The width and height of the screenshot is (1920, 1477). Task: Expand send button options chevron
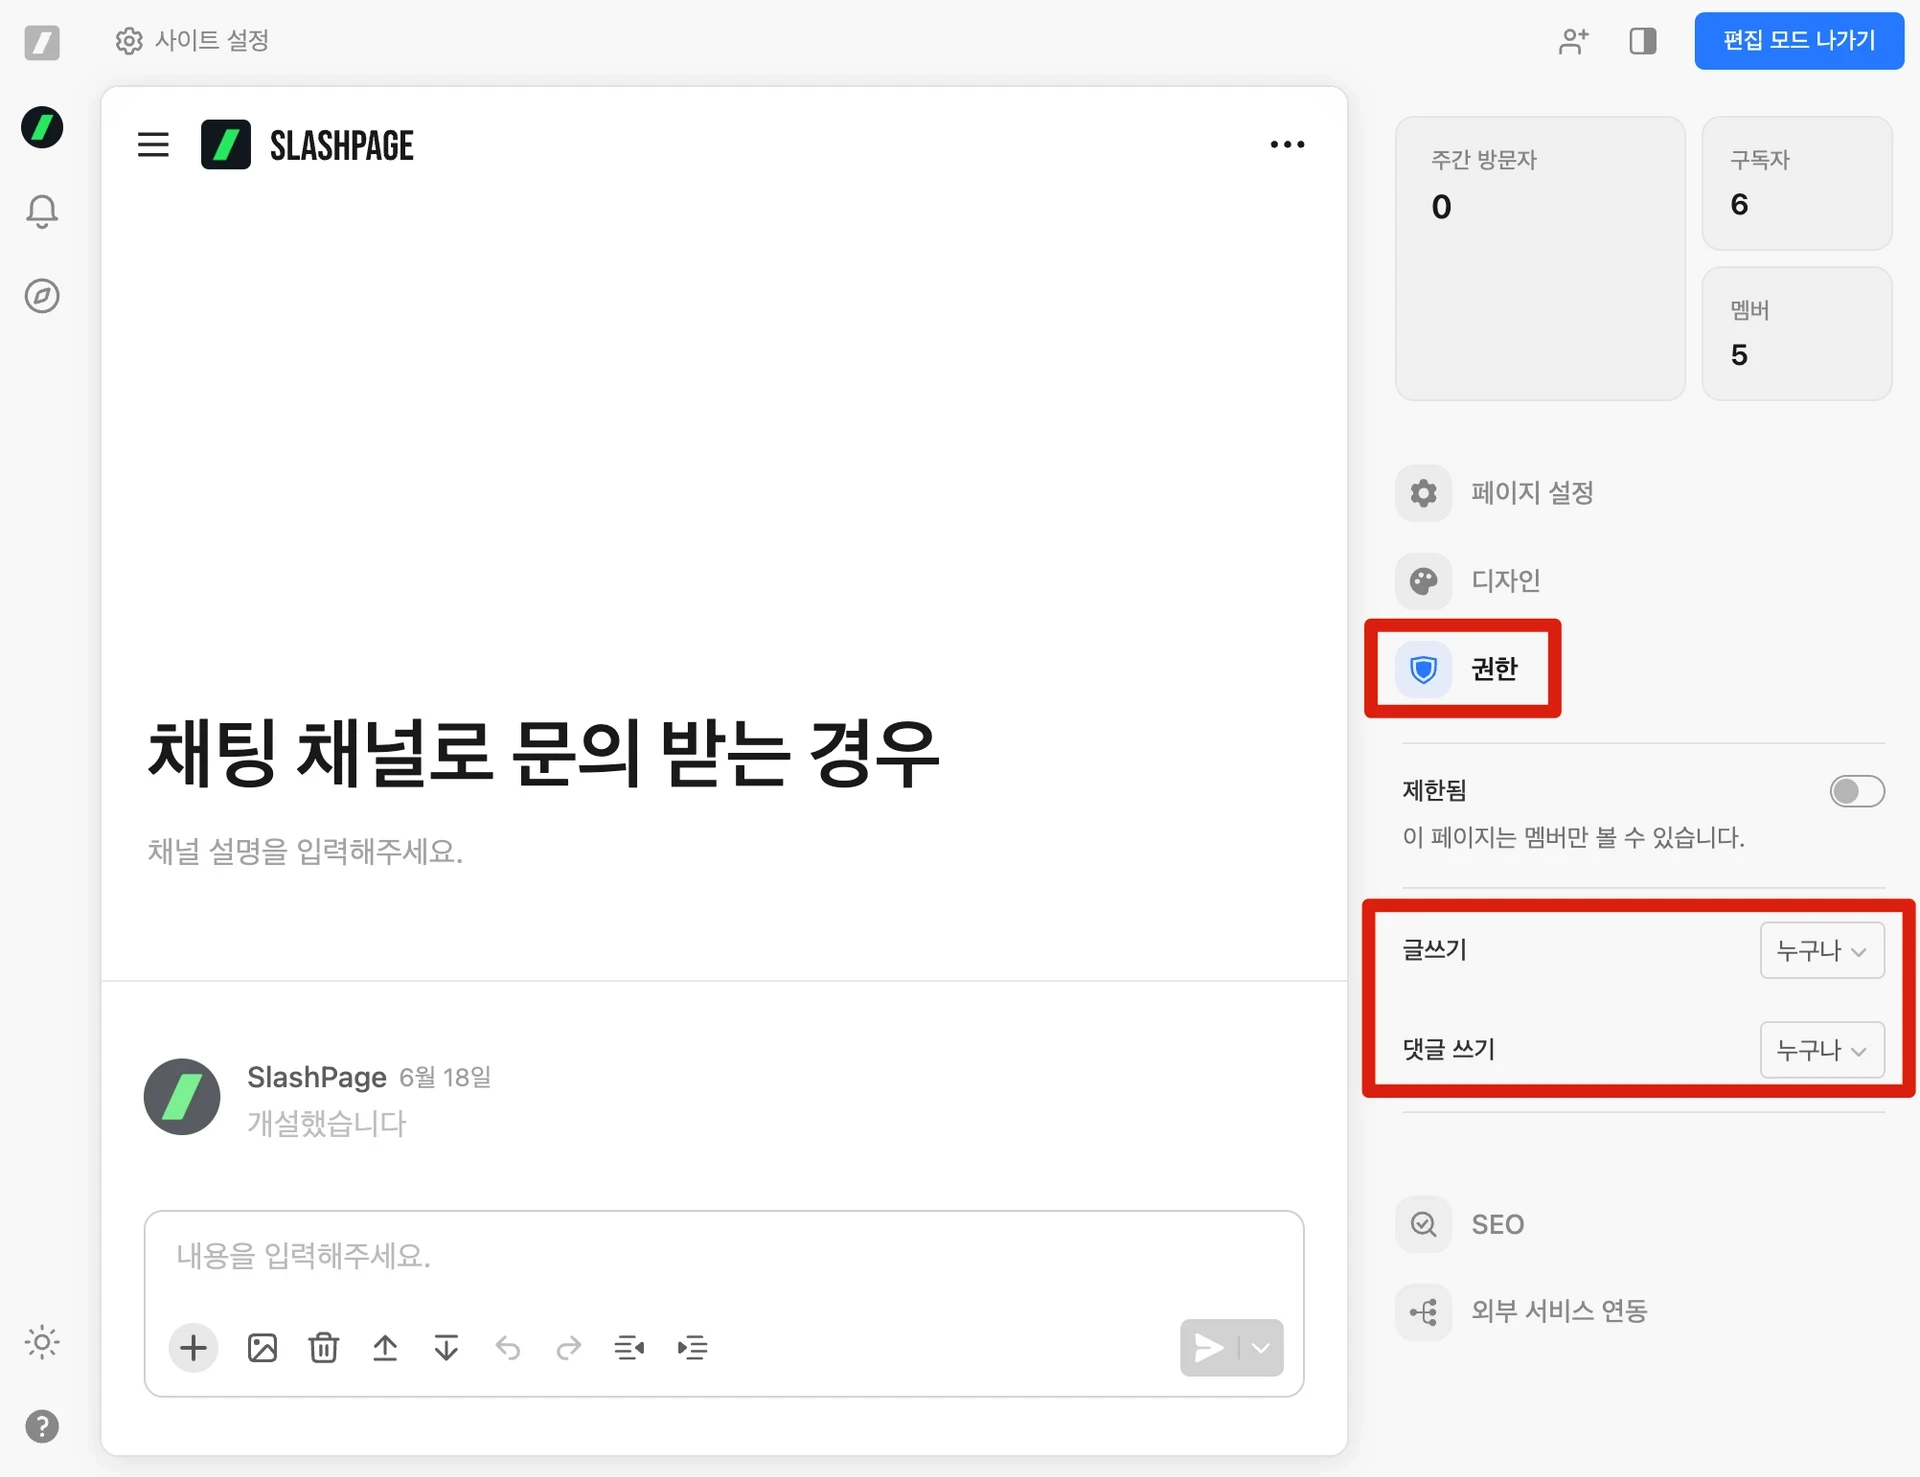tap(1261, 1348)
